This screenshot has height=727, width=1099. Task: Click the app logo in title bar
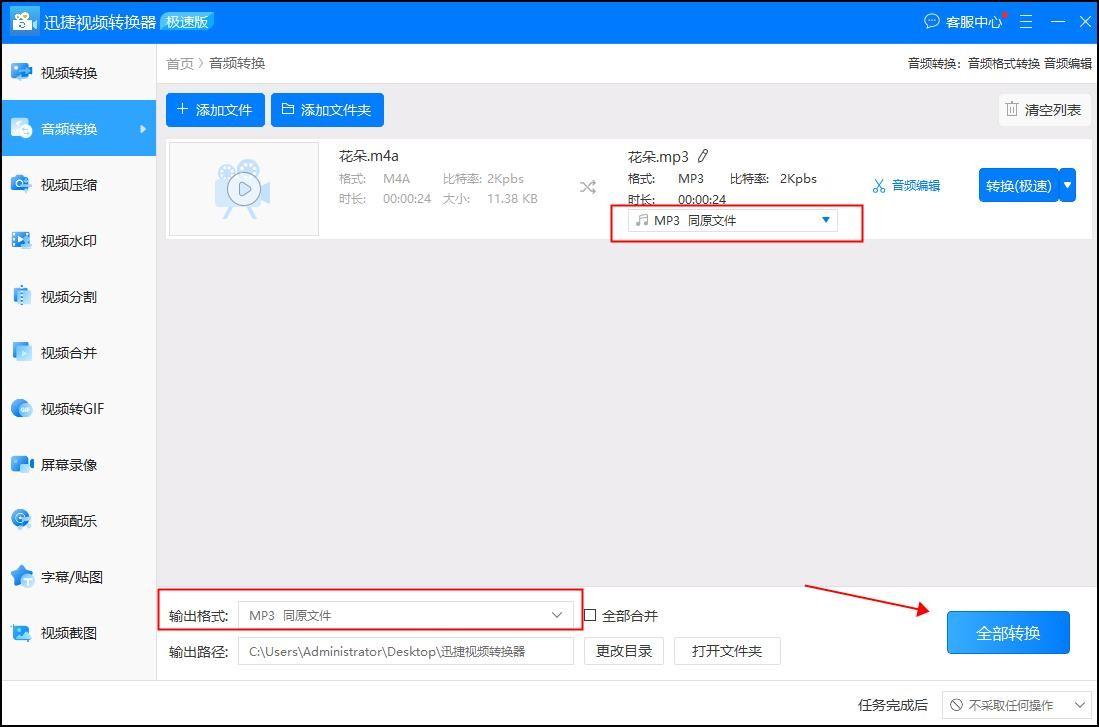(24, 21)
